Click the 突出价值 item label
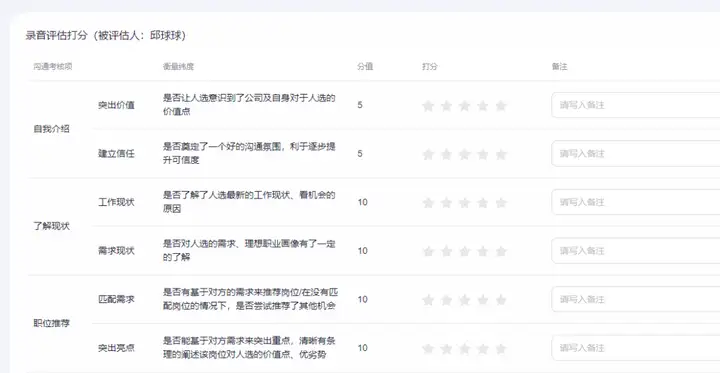The width and height of the screenshot is (720, 373). [x=116, y=105]
